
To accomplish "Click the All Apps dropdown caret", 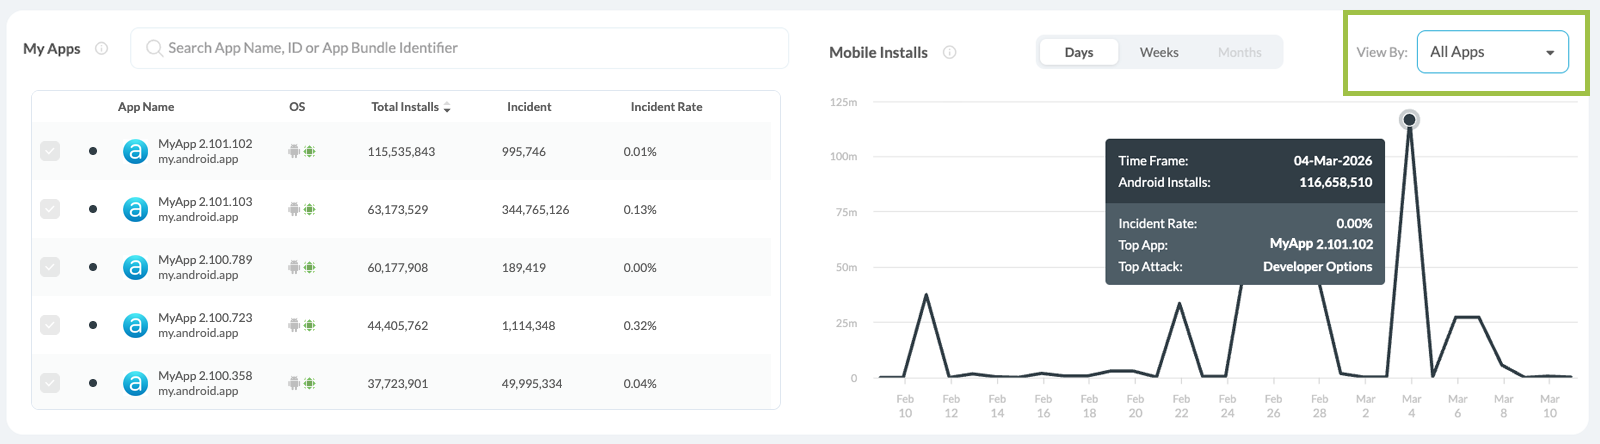I will [x=1550, y=53].
